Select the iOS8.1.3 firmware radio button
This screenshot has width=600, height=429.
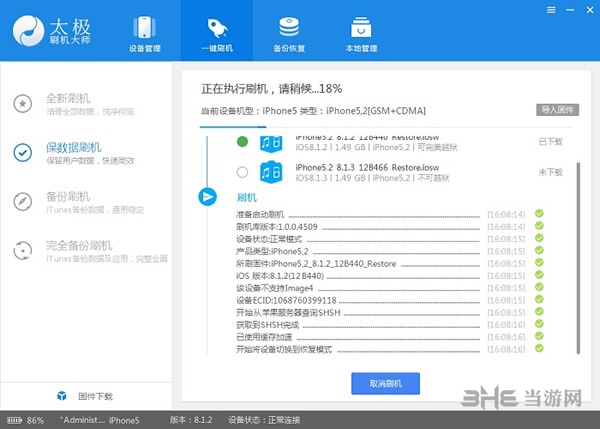[242, 172]
